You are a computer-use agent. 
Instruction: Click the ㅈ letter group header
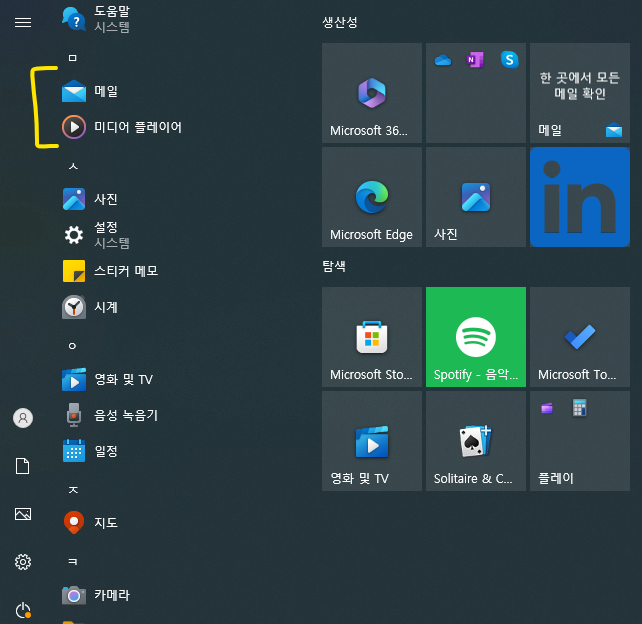(x=73, y=490)
